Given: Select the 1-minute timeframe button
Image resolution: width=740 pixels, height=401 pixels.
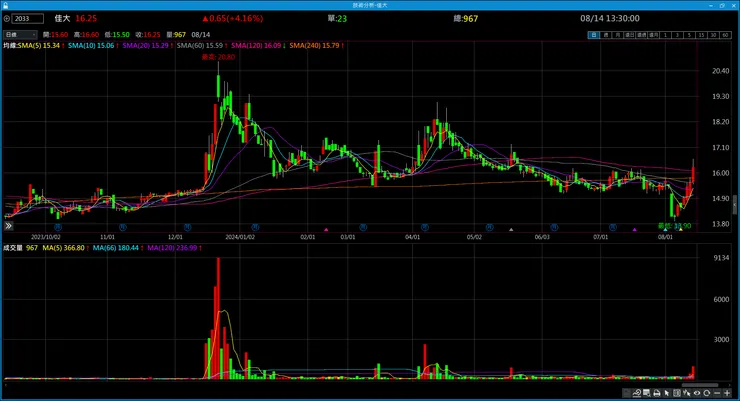Looking at the screenshot, I should point(665,35).
